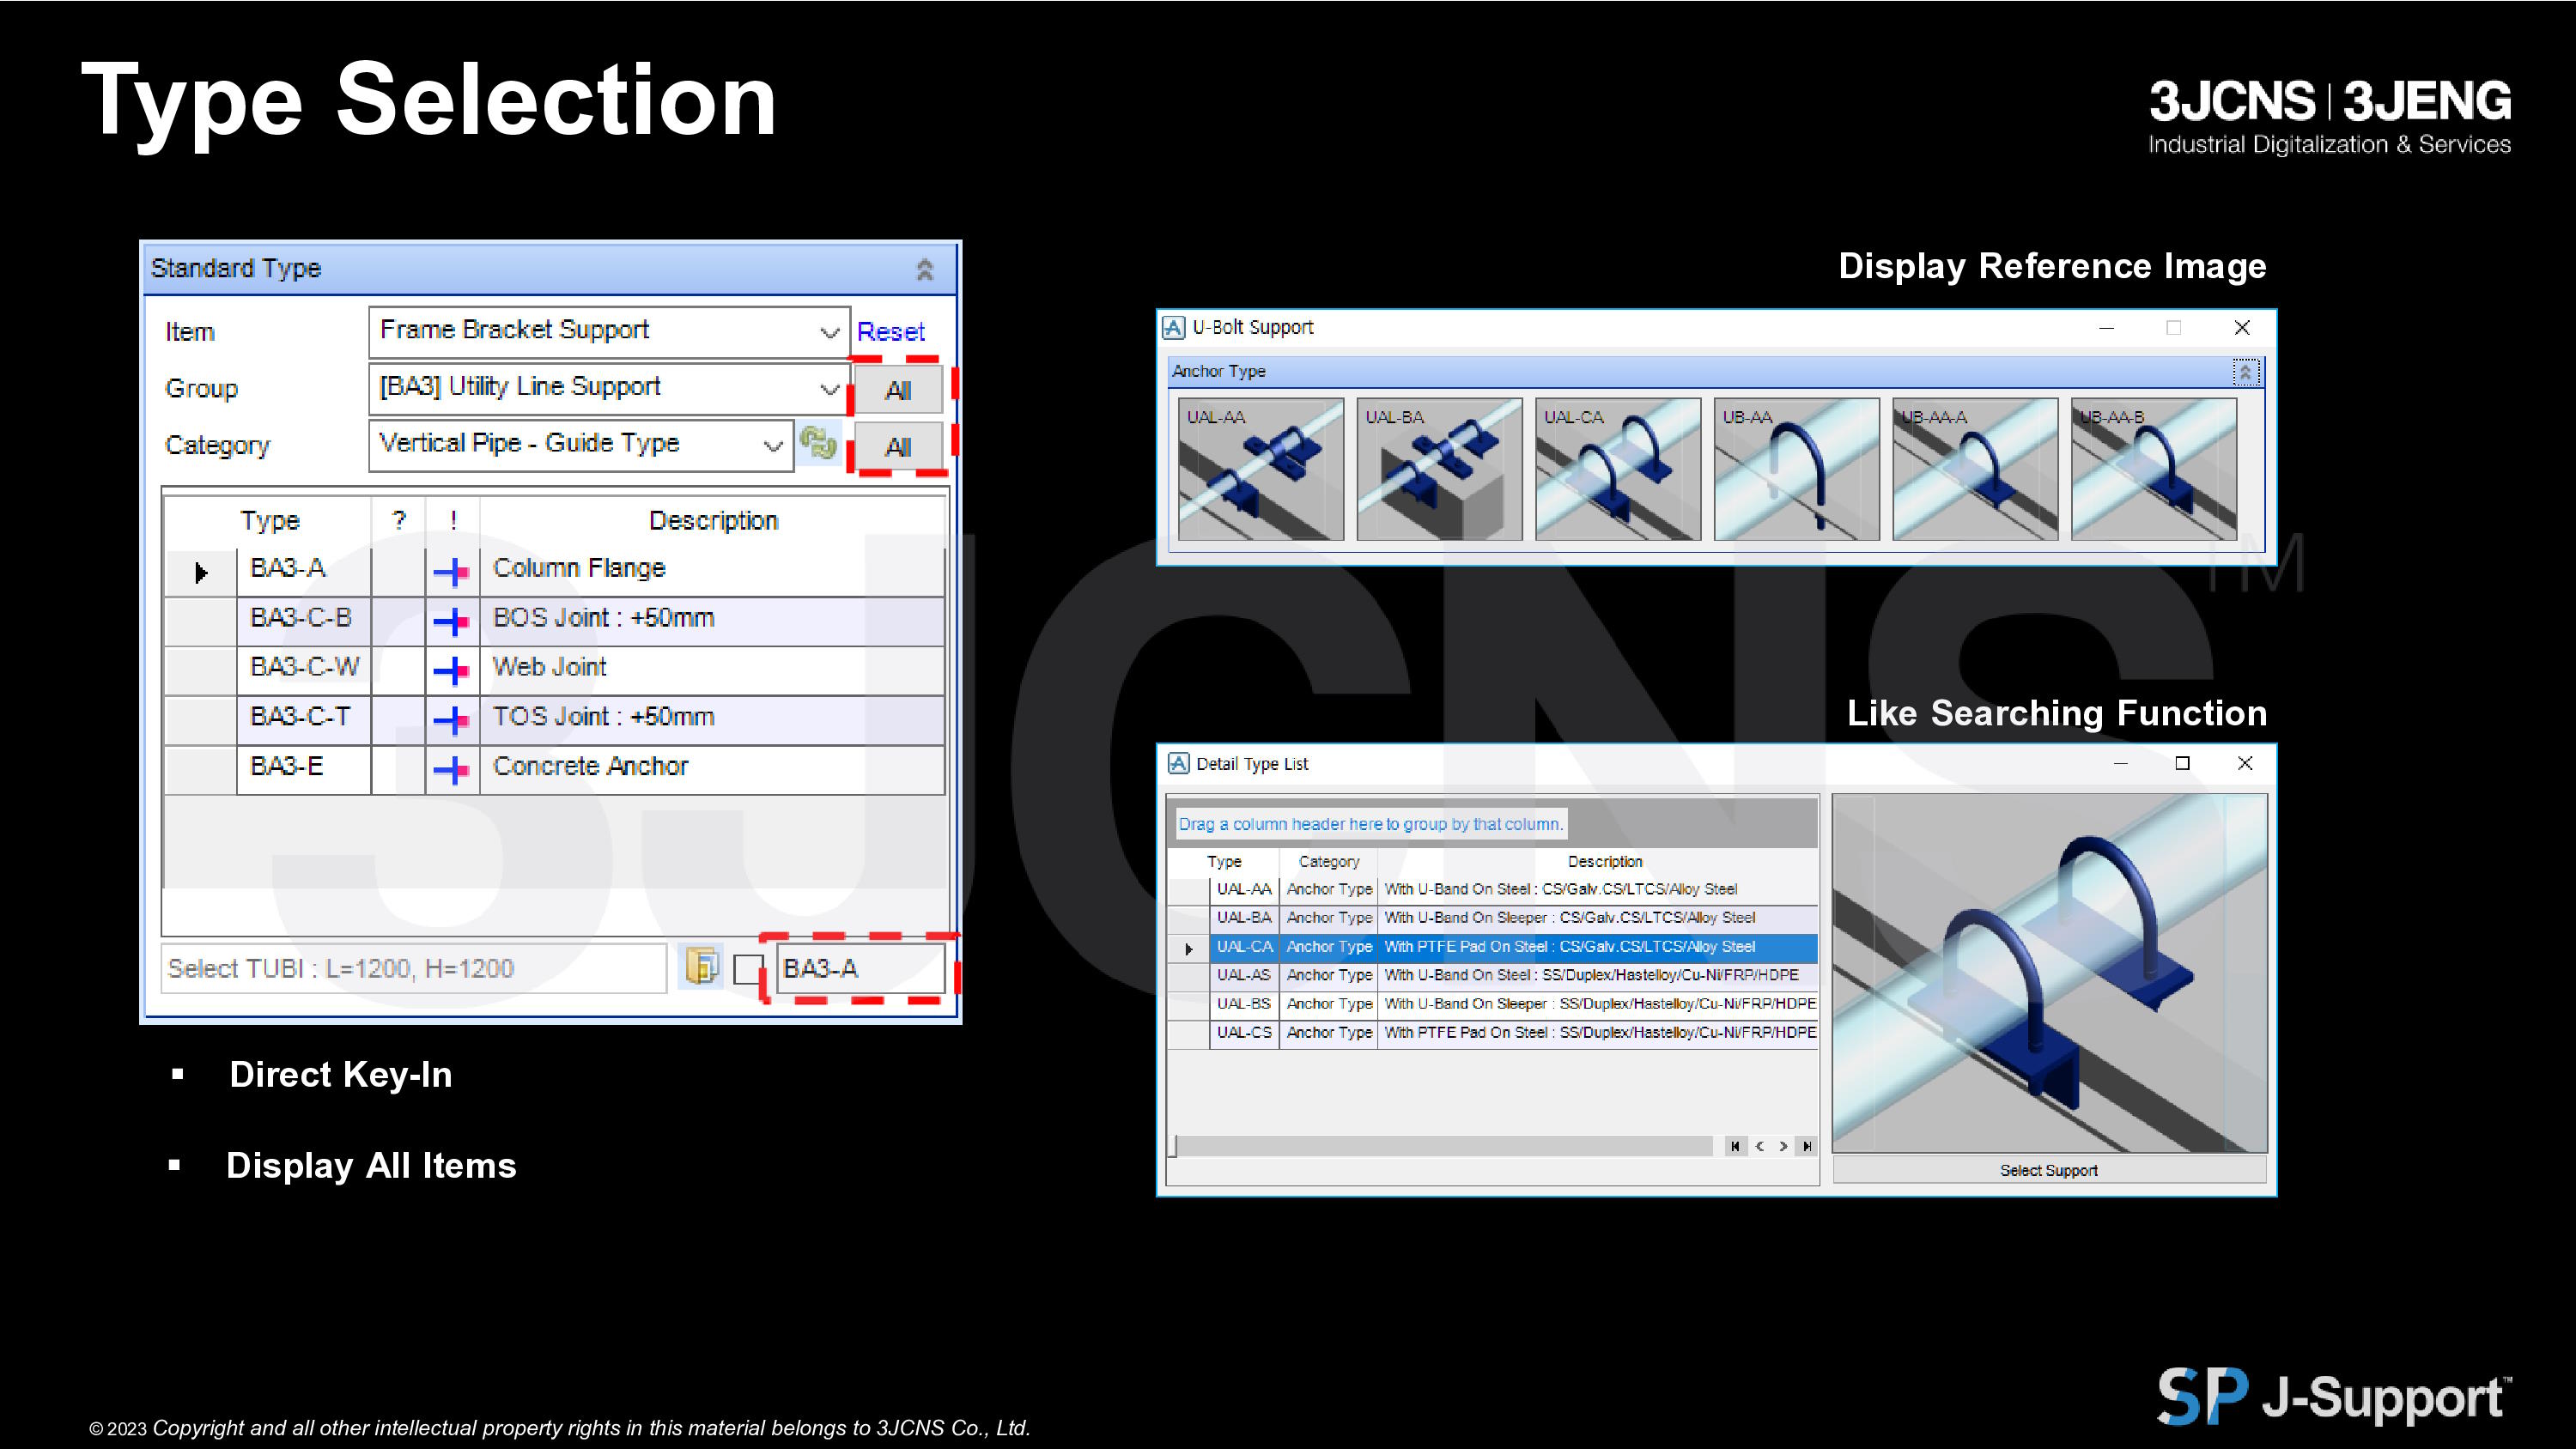Toggle the checkbox next to BA3-A field
2576x1449 pixels.
pyautogui.click(x=748, y=969)
